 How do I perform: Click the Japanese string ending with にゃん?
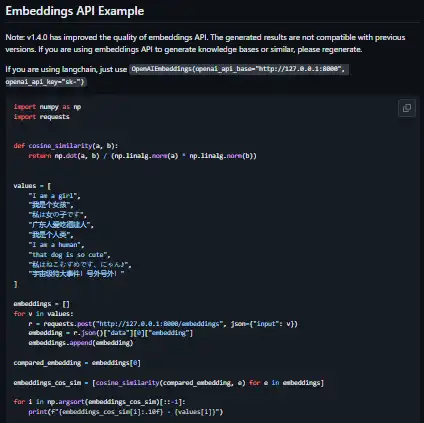click(80, 265)
